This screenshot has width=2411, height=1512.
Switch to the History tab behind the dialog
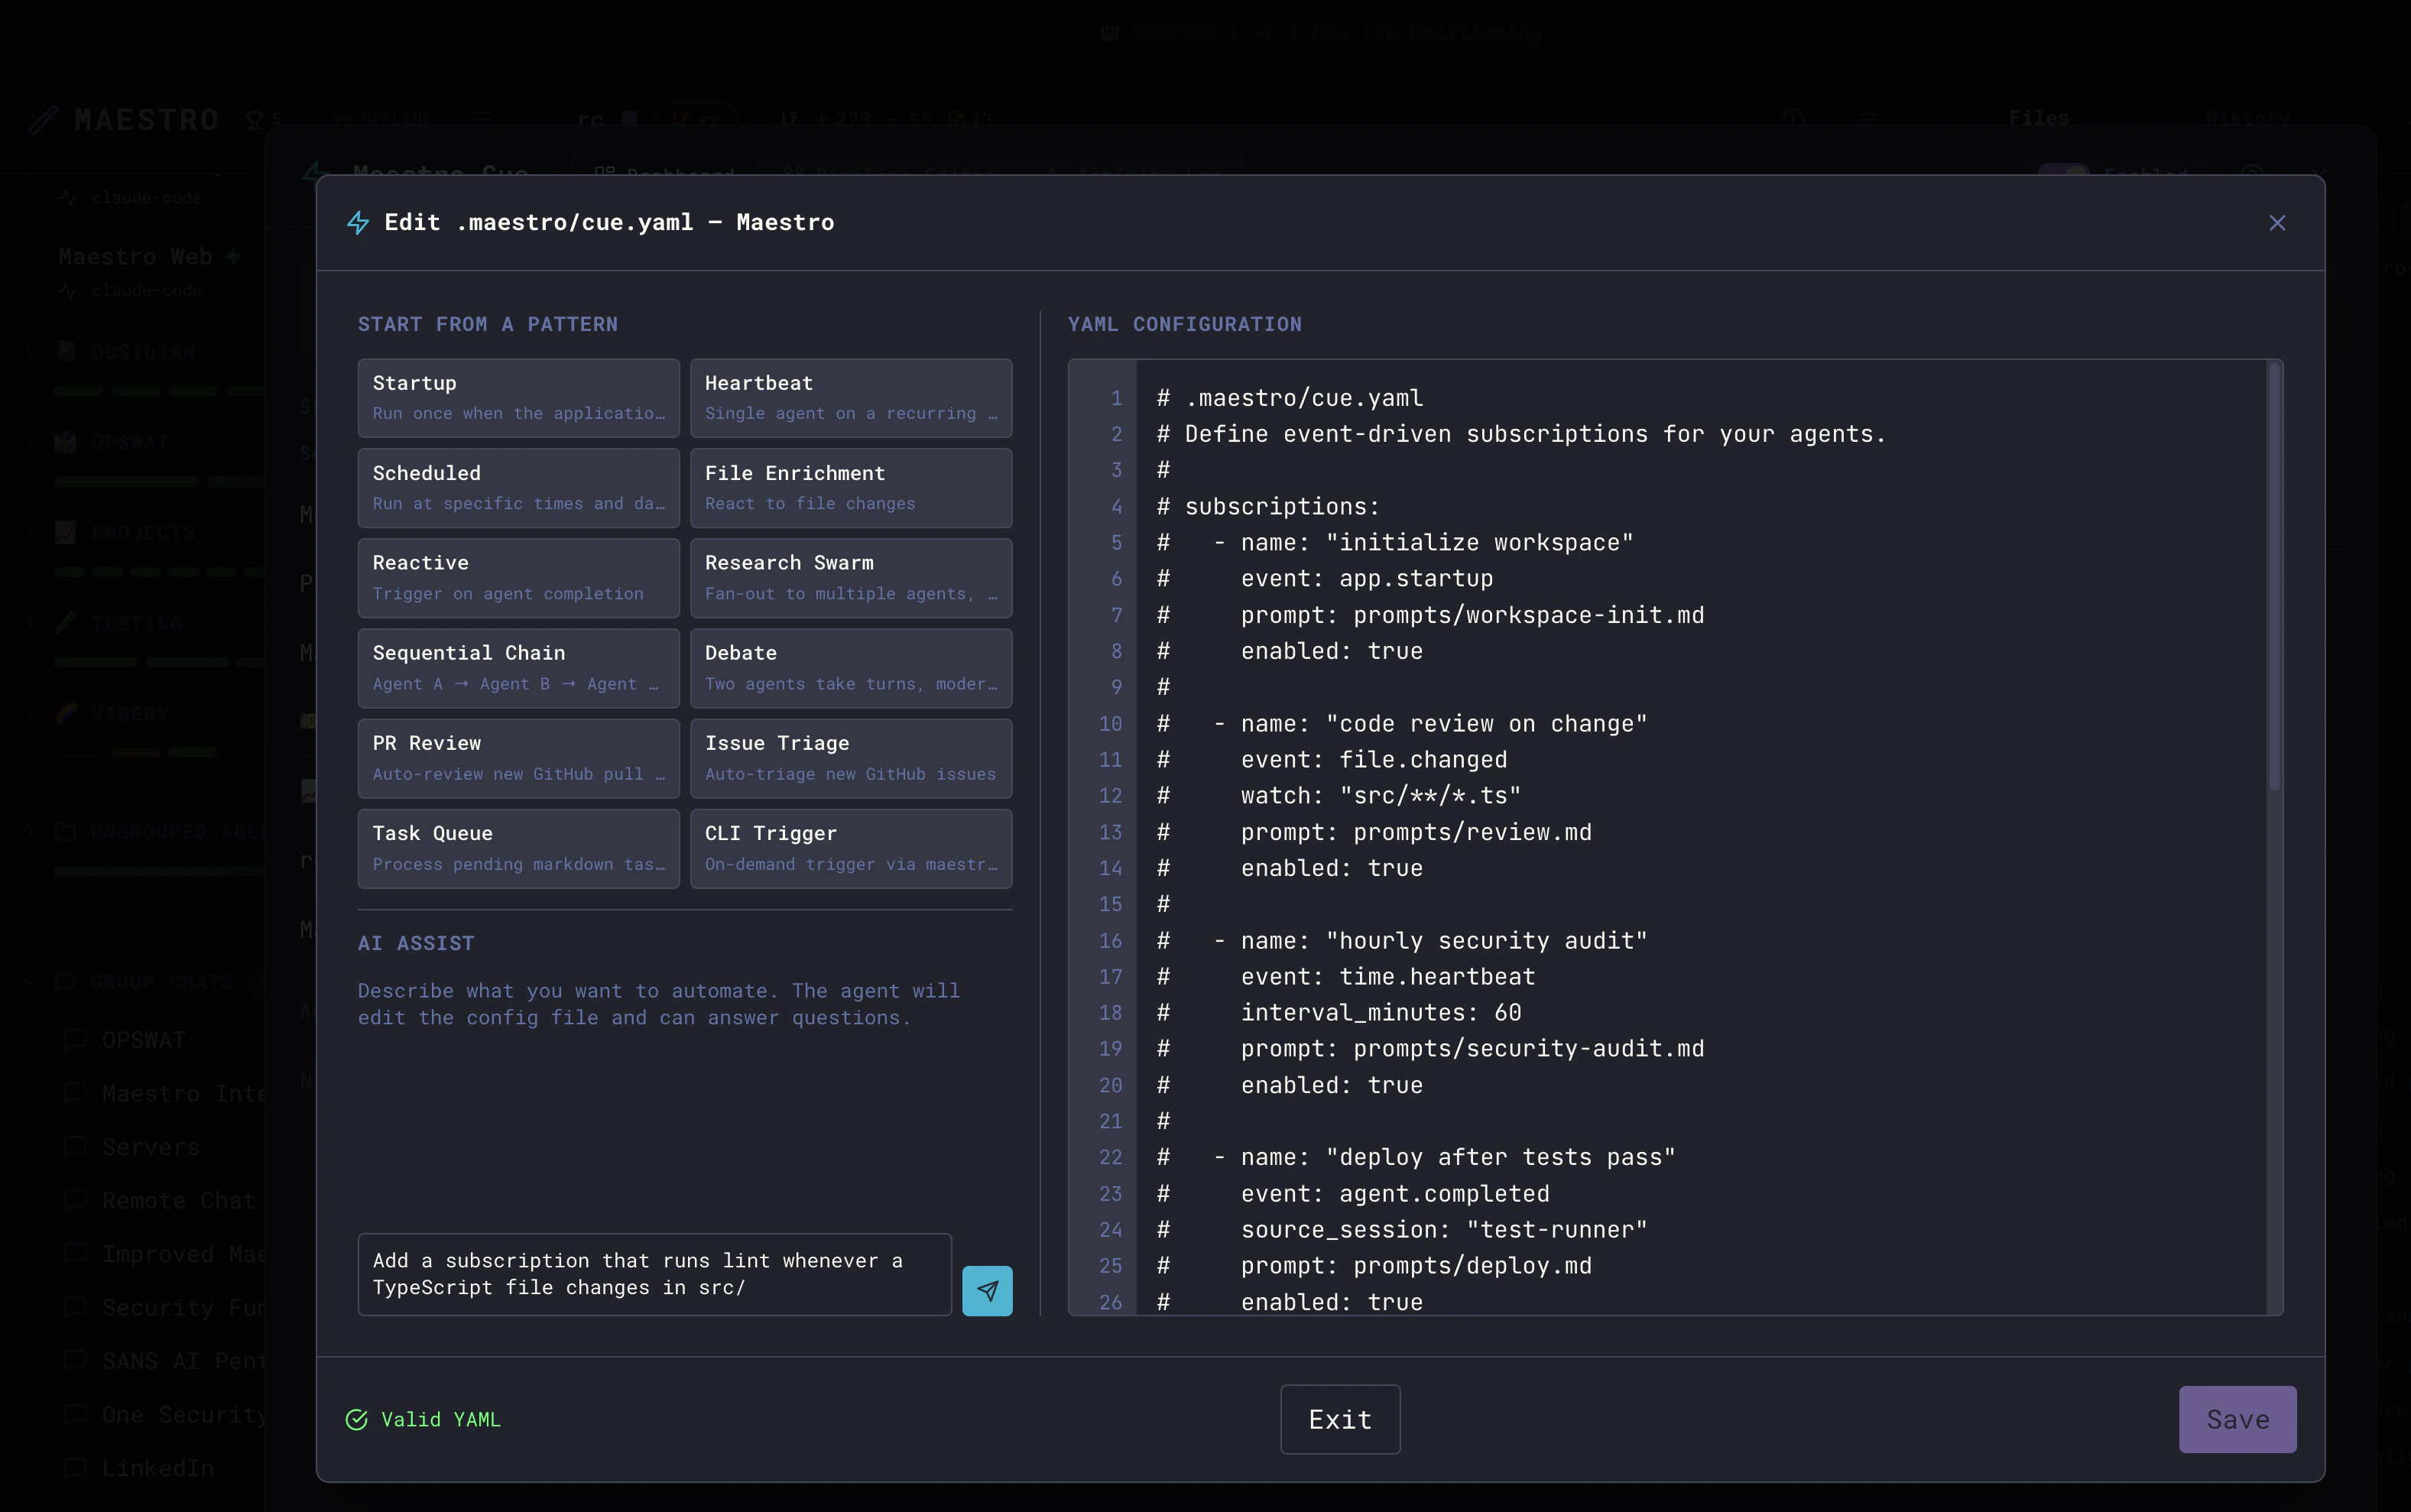click(2247, 118)
